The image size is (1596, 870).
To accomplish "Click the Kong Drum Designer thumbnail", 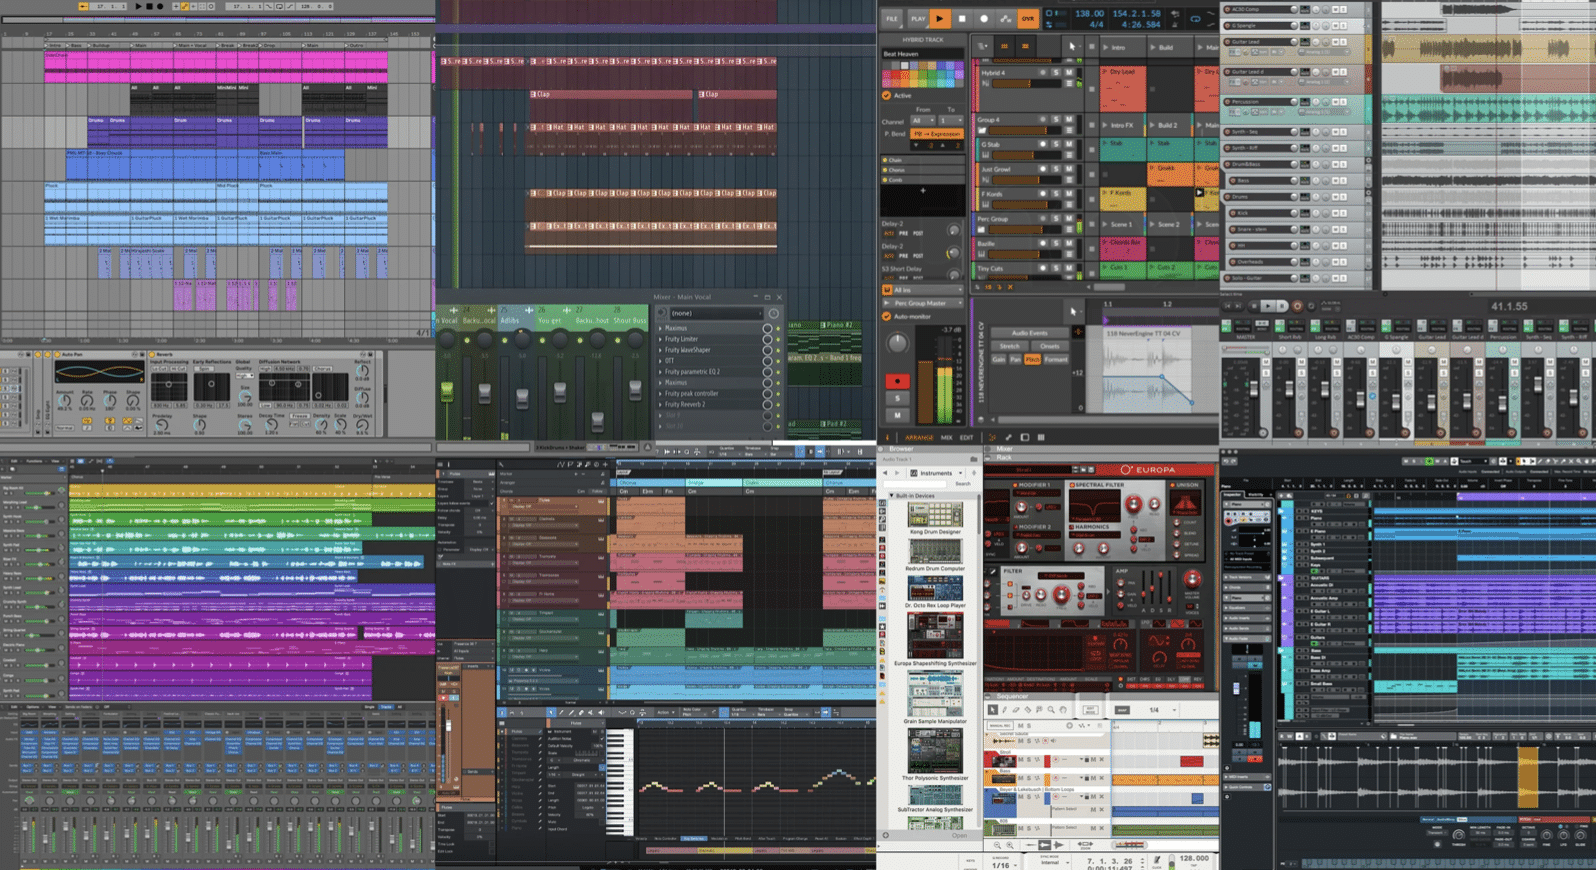I will pos(935,514).
